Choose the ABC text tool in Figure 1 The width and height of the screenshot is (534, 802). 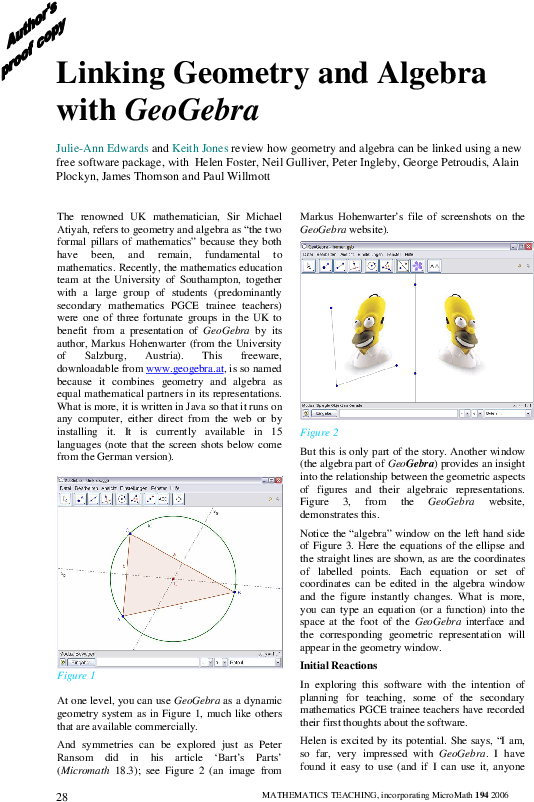[164, 499]
